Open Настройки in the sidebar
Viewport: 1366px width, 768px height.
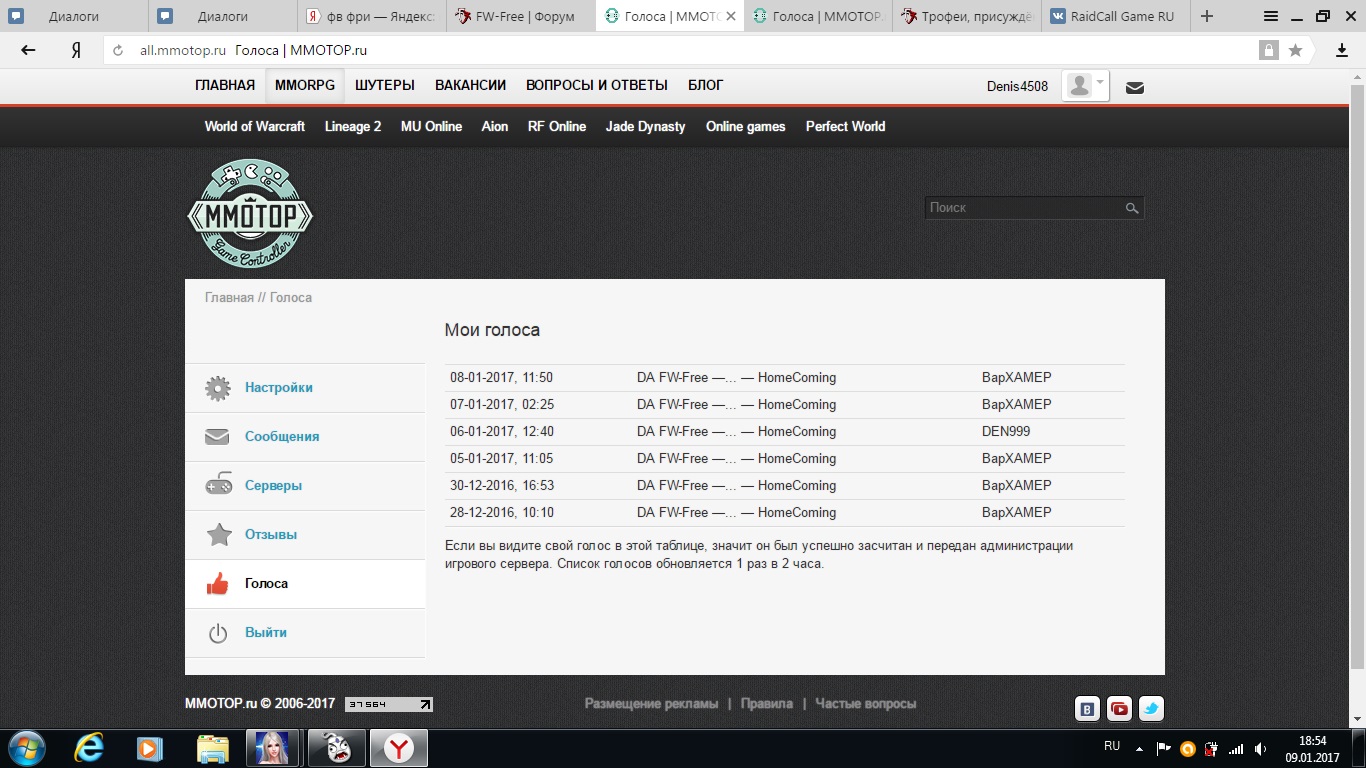pyautogui.click(x=278, y=388)
